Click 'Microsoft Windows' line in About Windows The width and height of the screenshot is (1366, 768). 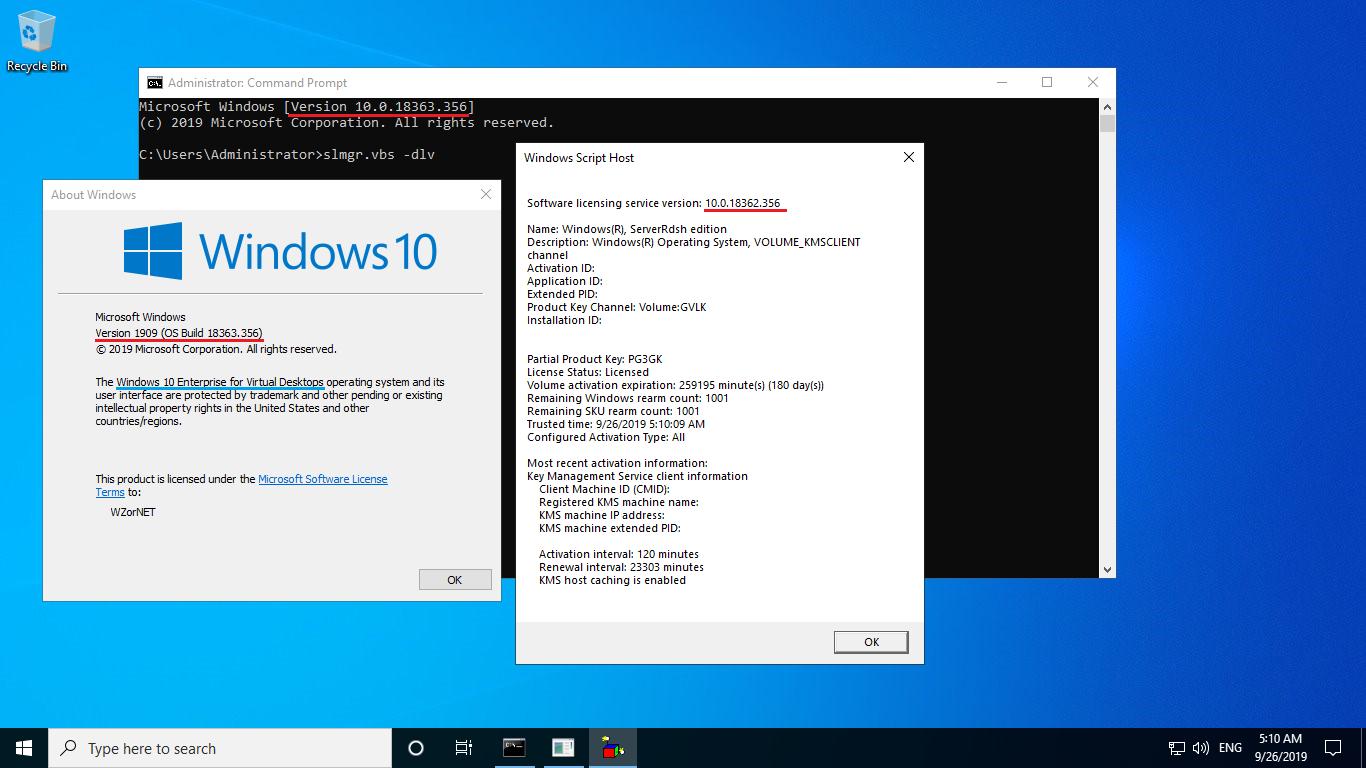pos(140,317)
